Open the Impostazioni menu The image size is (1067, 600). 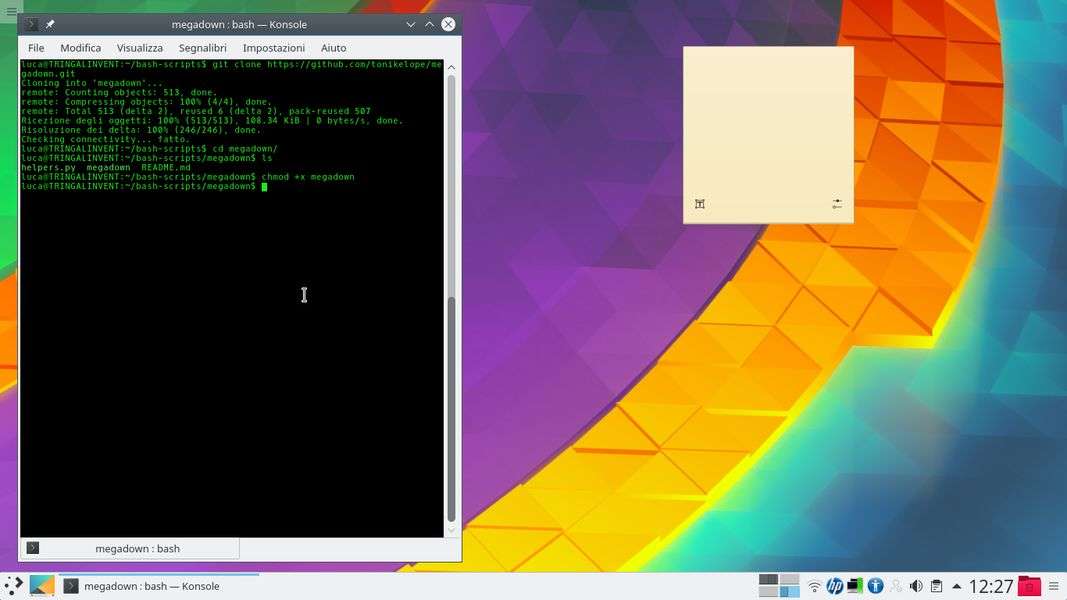[273, 48]
